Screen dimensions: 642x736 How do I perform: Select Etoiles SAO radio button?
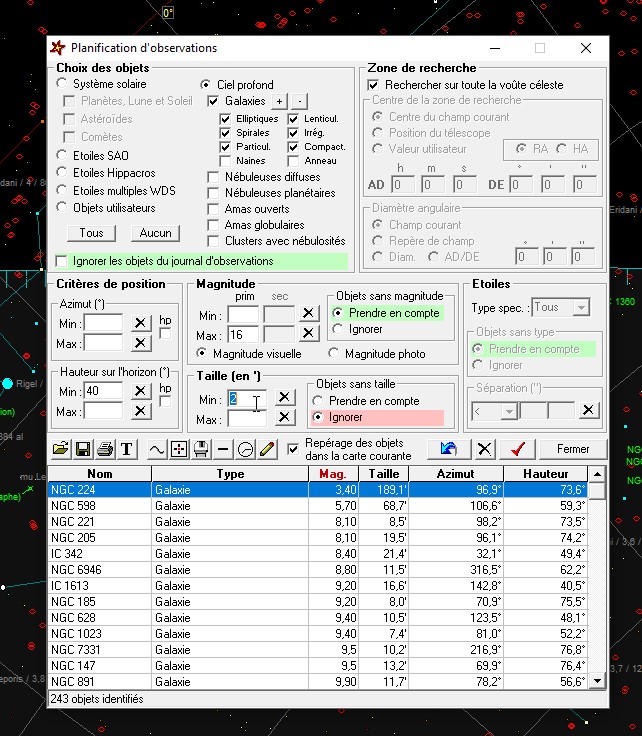[x=61, y=155]
